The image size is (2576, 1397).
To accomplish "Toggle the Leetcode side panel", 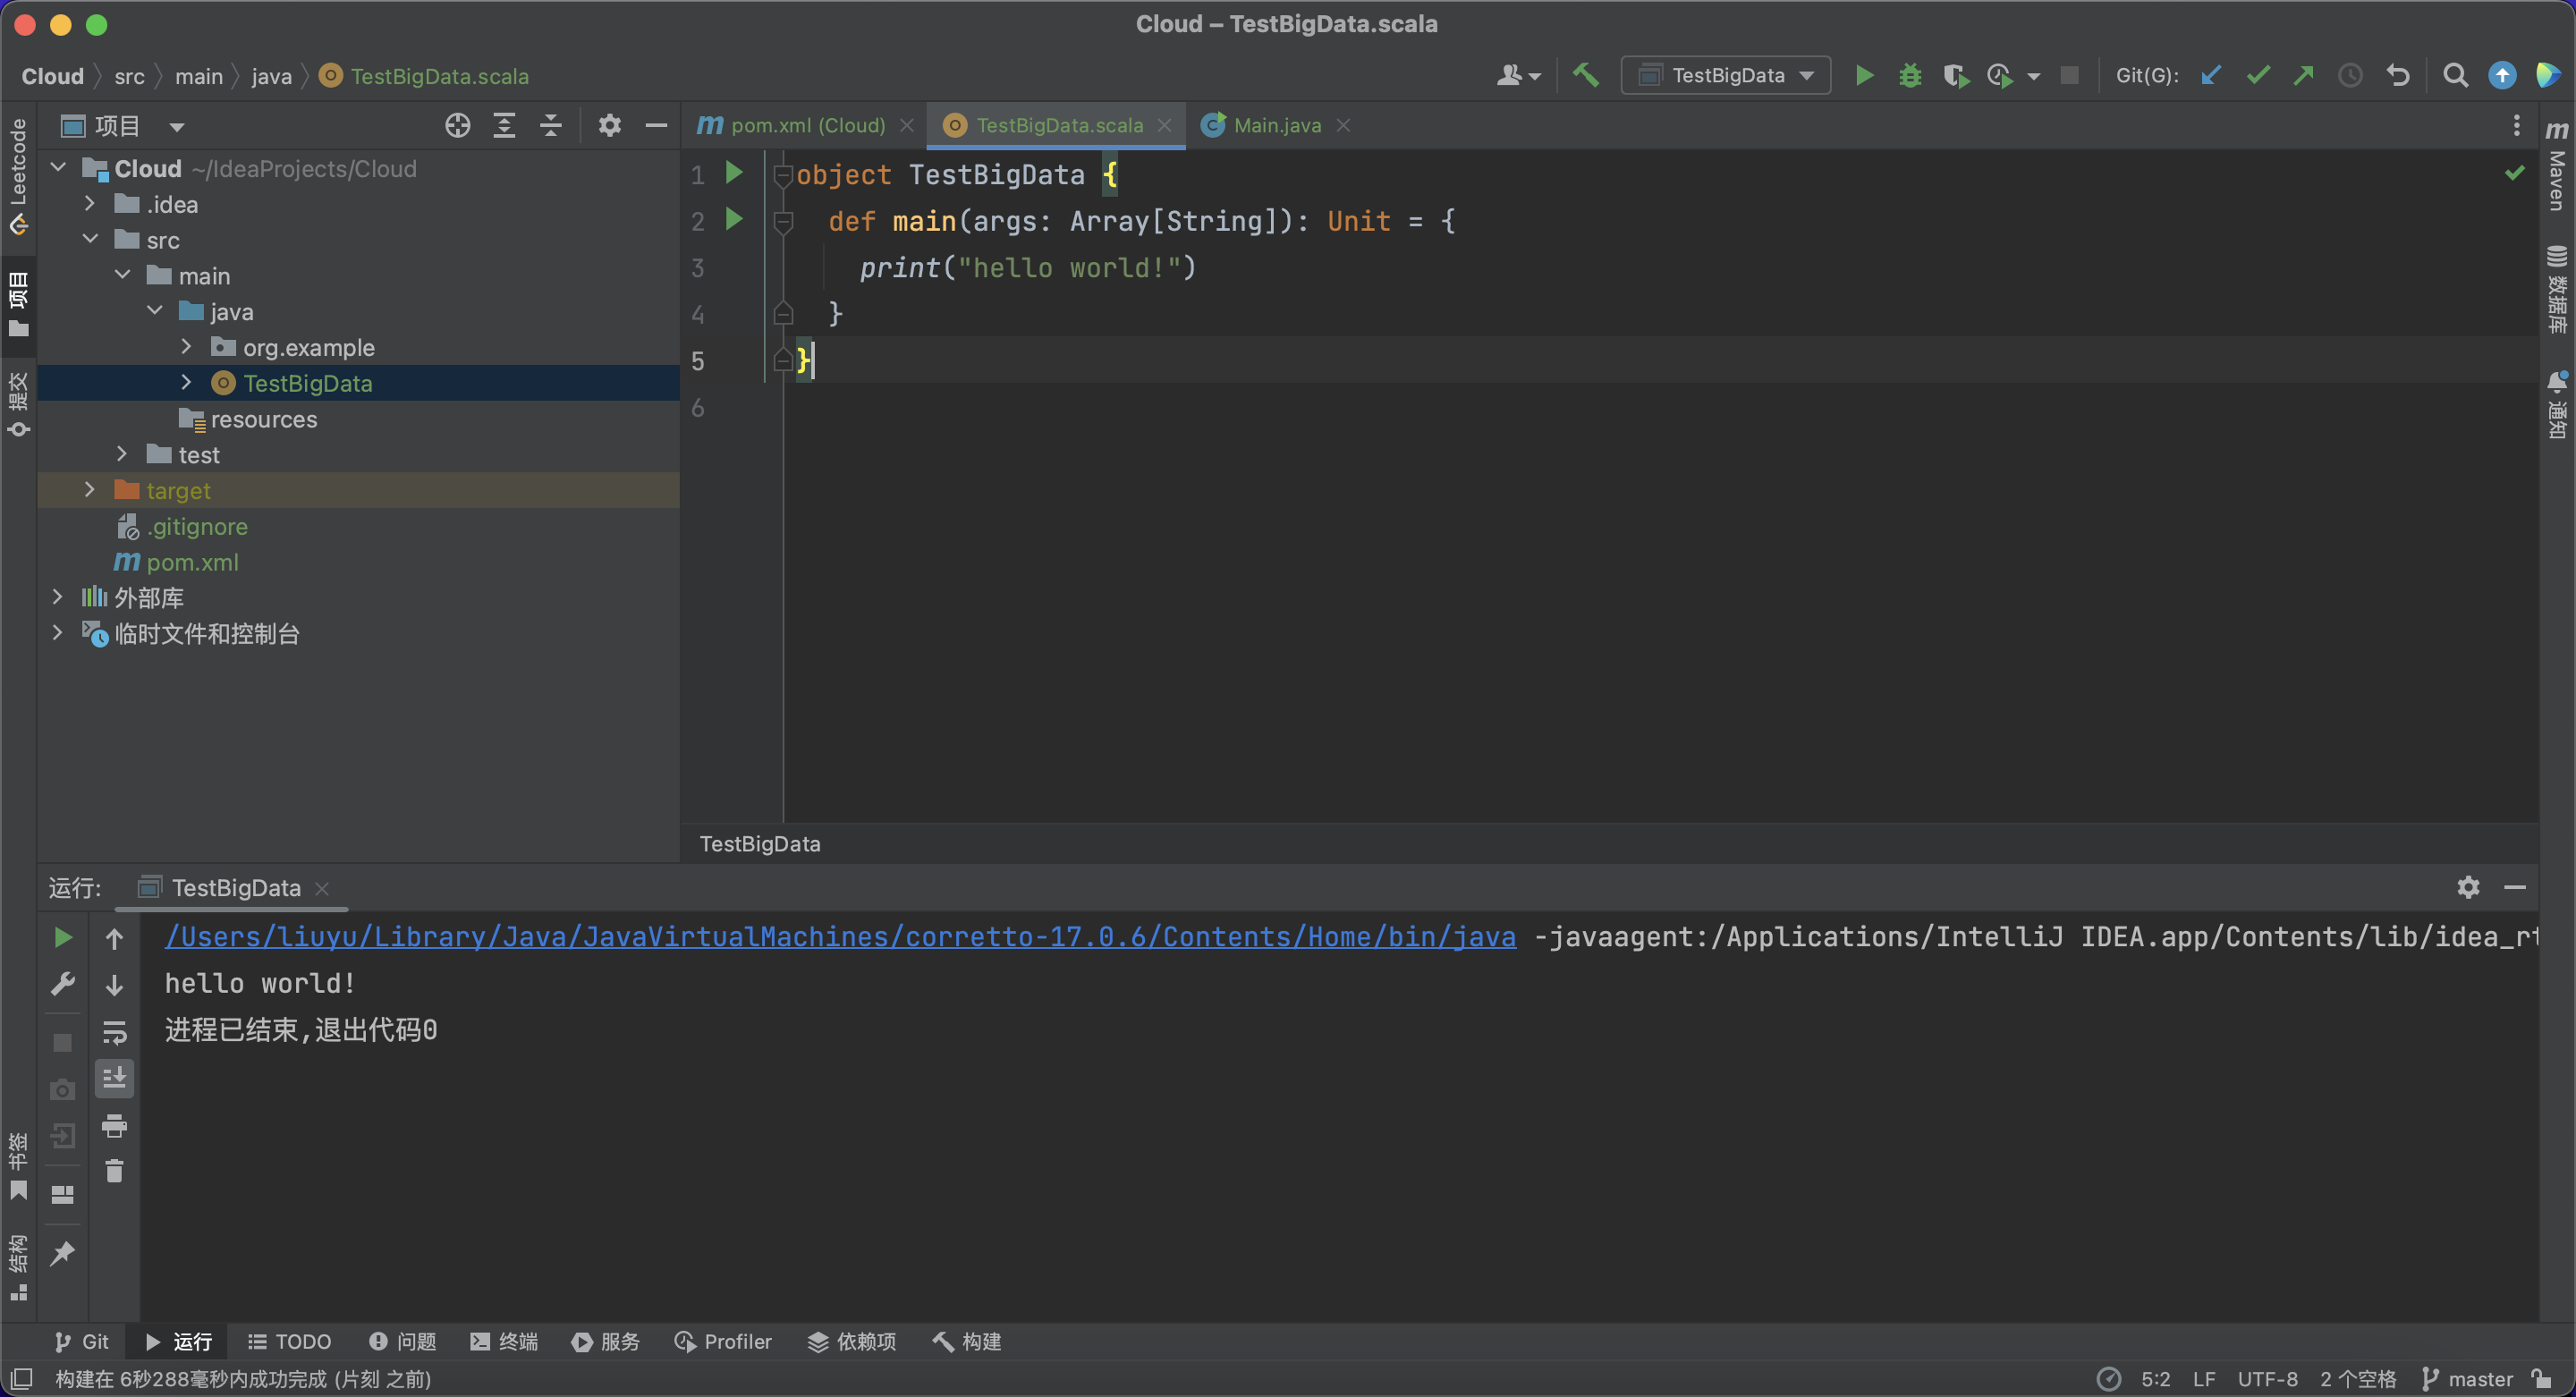I will point(18,177).
